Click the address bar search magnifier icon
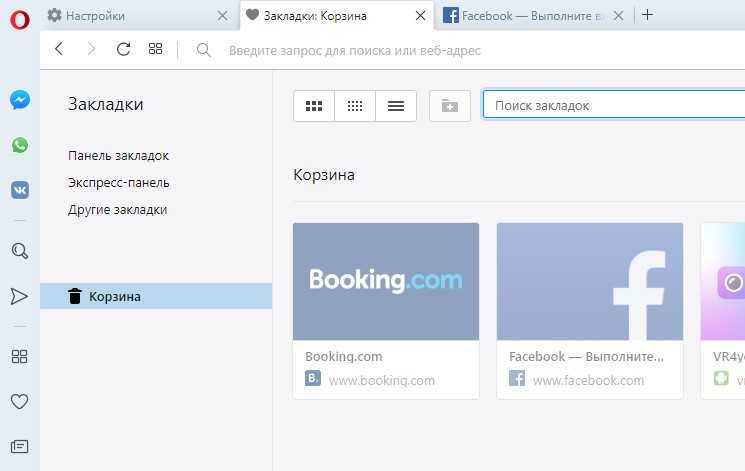 [x=203, y=50]
